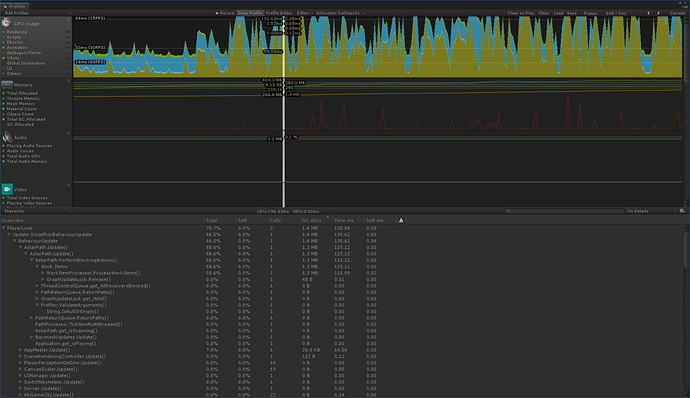Close the Video profiler module

pyautogui.click(x=69, y=186)
